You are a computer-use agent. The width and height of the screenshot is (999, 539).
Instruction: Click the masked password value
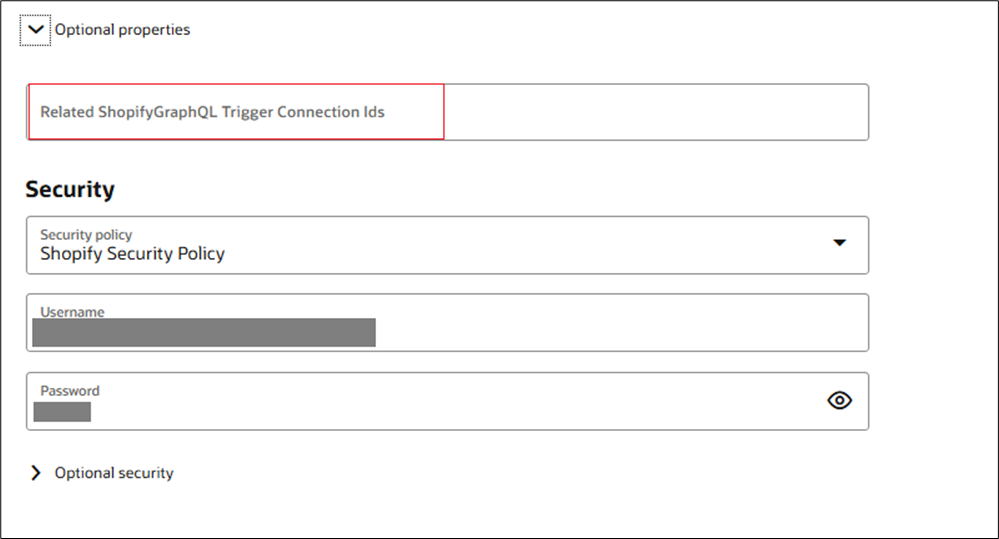point(62,411)
